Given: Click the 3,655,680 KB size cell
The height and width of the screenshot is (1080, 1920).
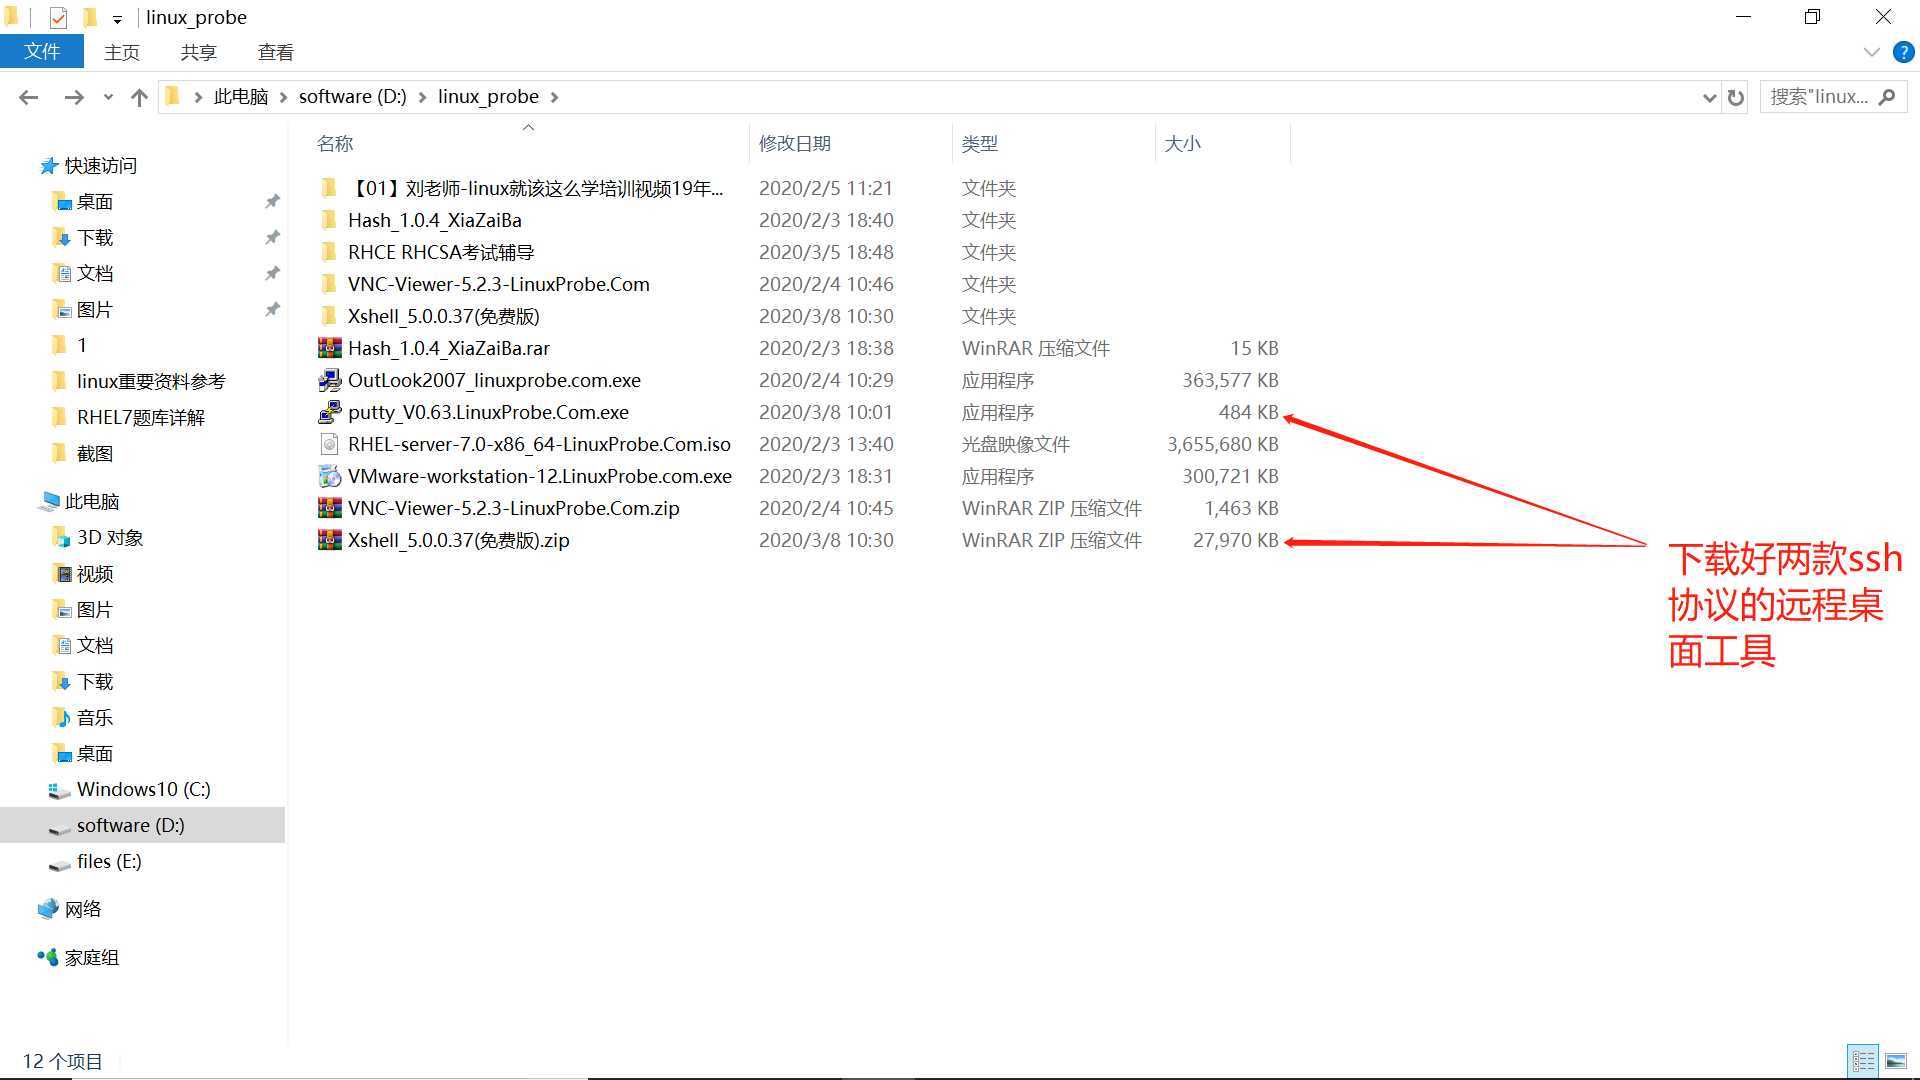Looking at the screenshot, I should (x=1222, y=444).
